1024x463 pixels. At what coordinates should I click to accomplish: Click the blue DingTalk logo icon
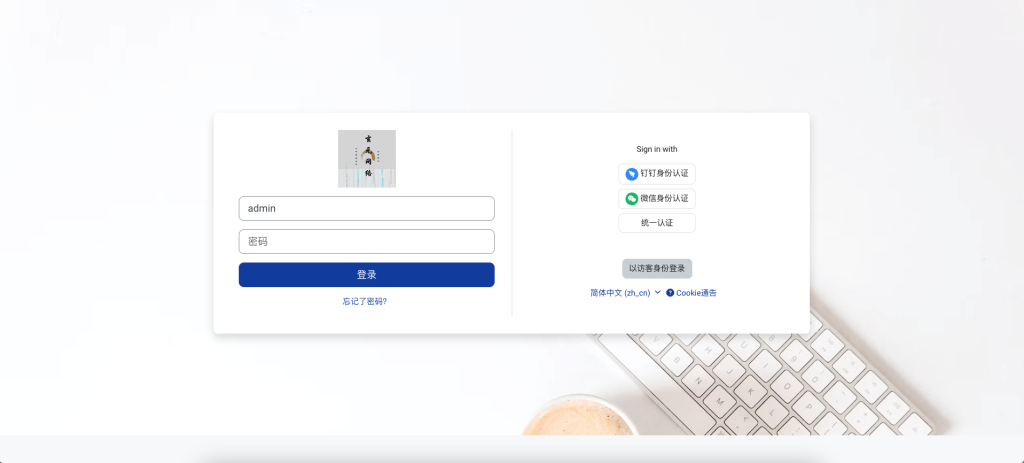point(632,174)
